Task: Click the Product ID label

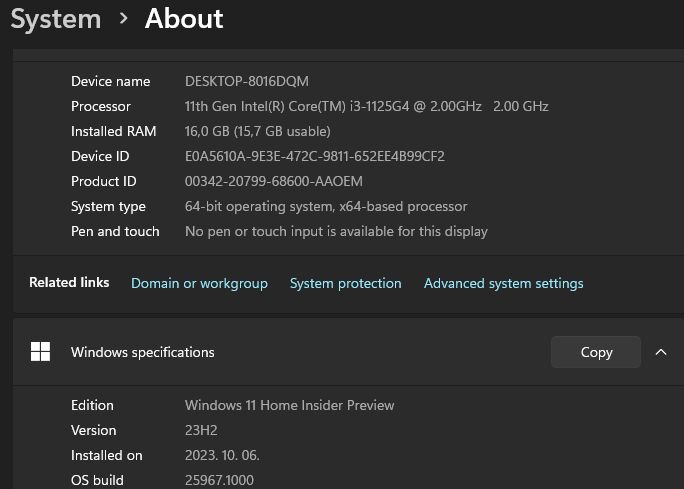Action: [x=103, y=181]
